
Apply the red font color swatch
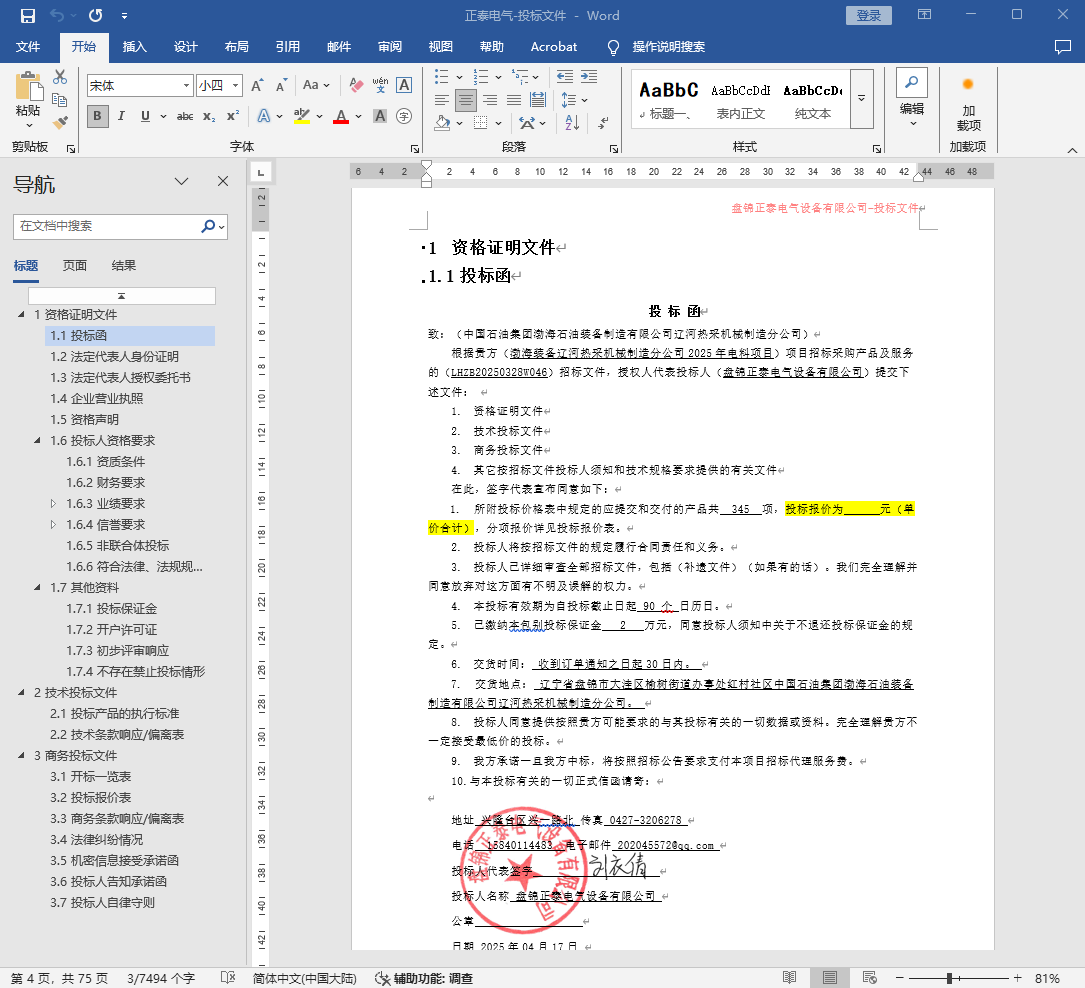[x=341, y=116]
